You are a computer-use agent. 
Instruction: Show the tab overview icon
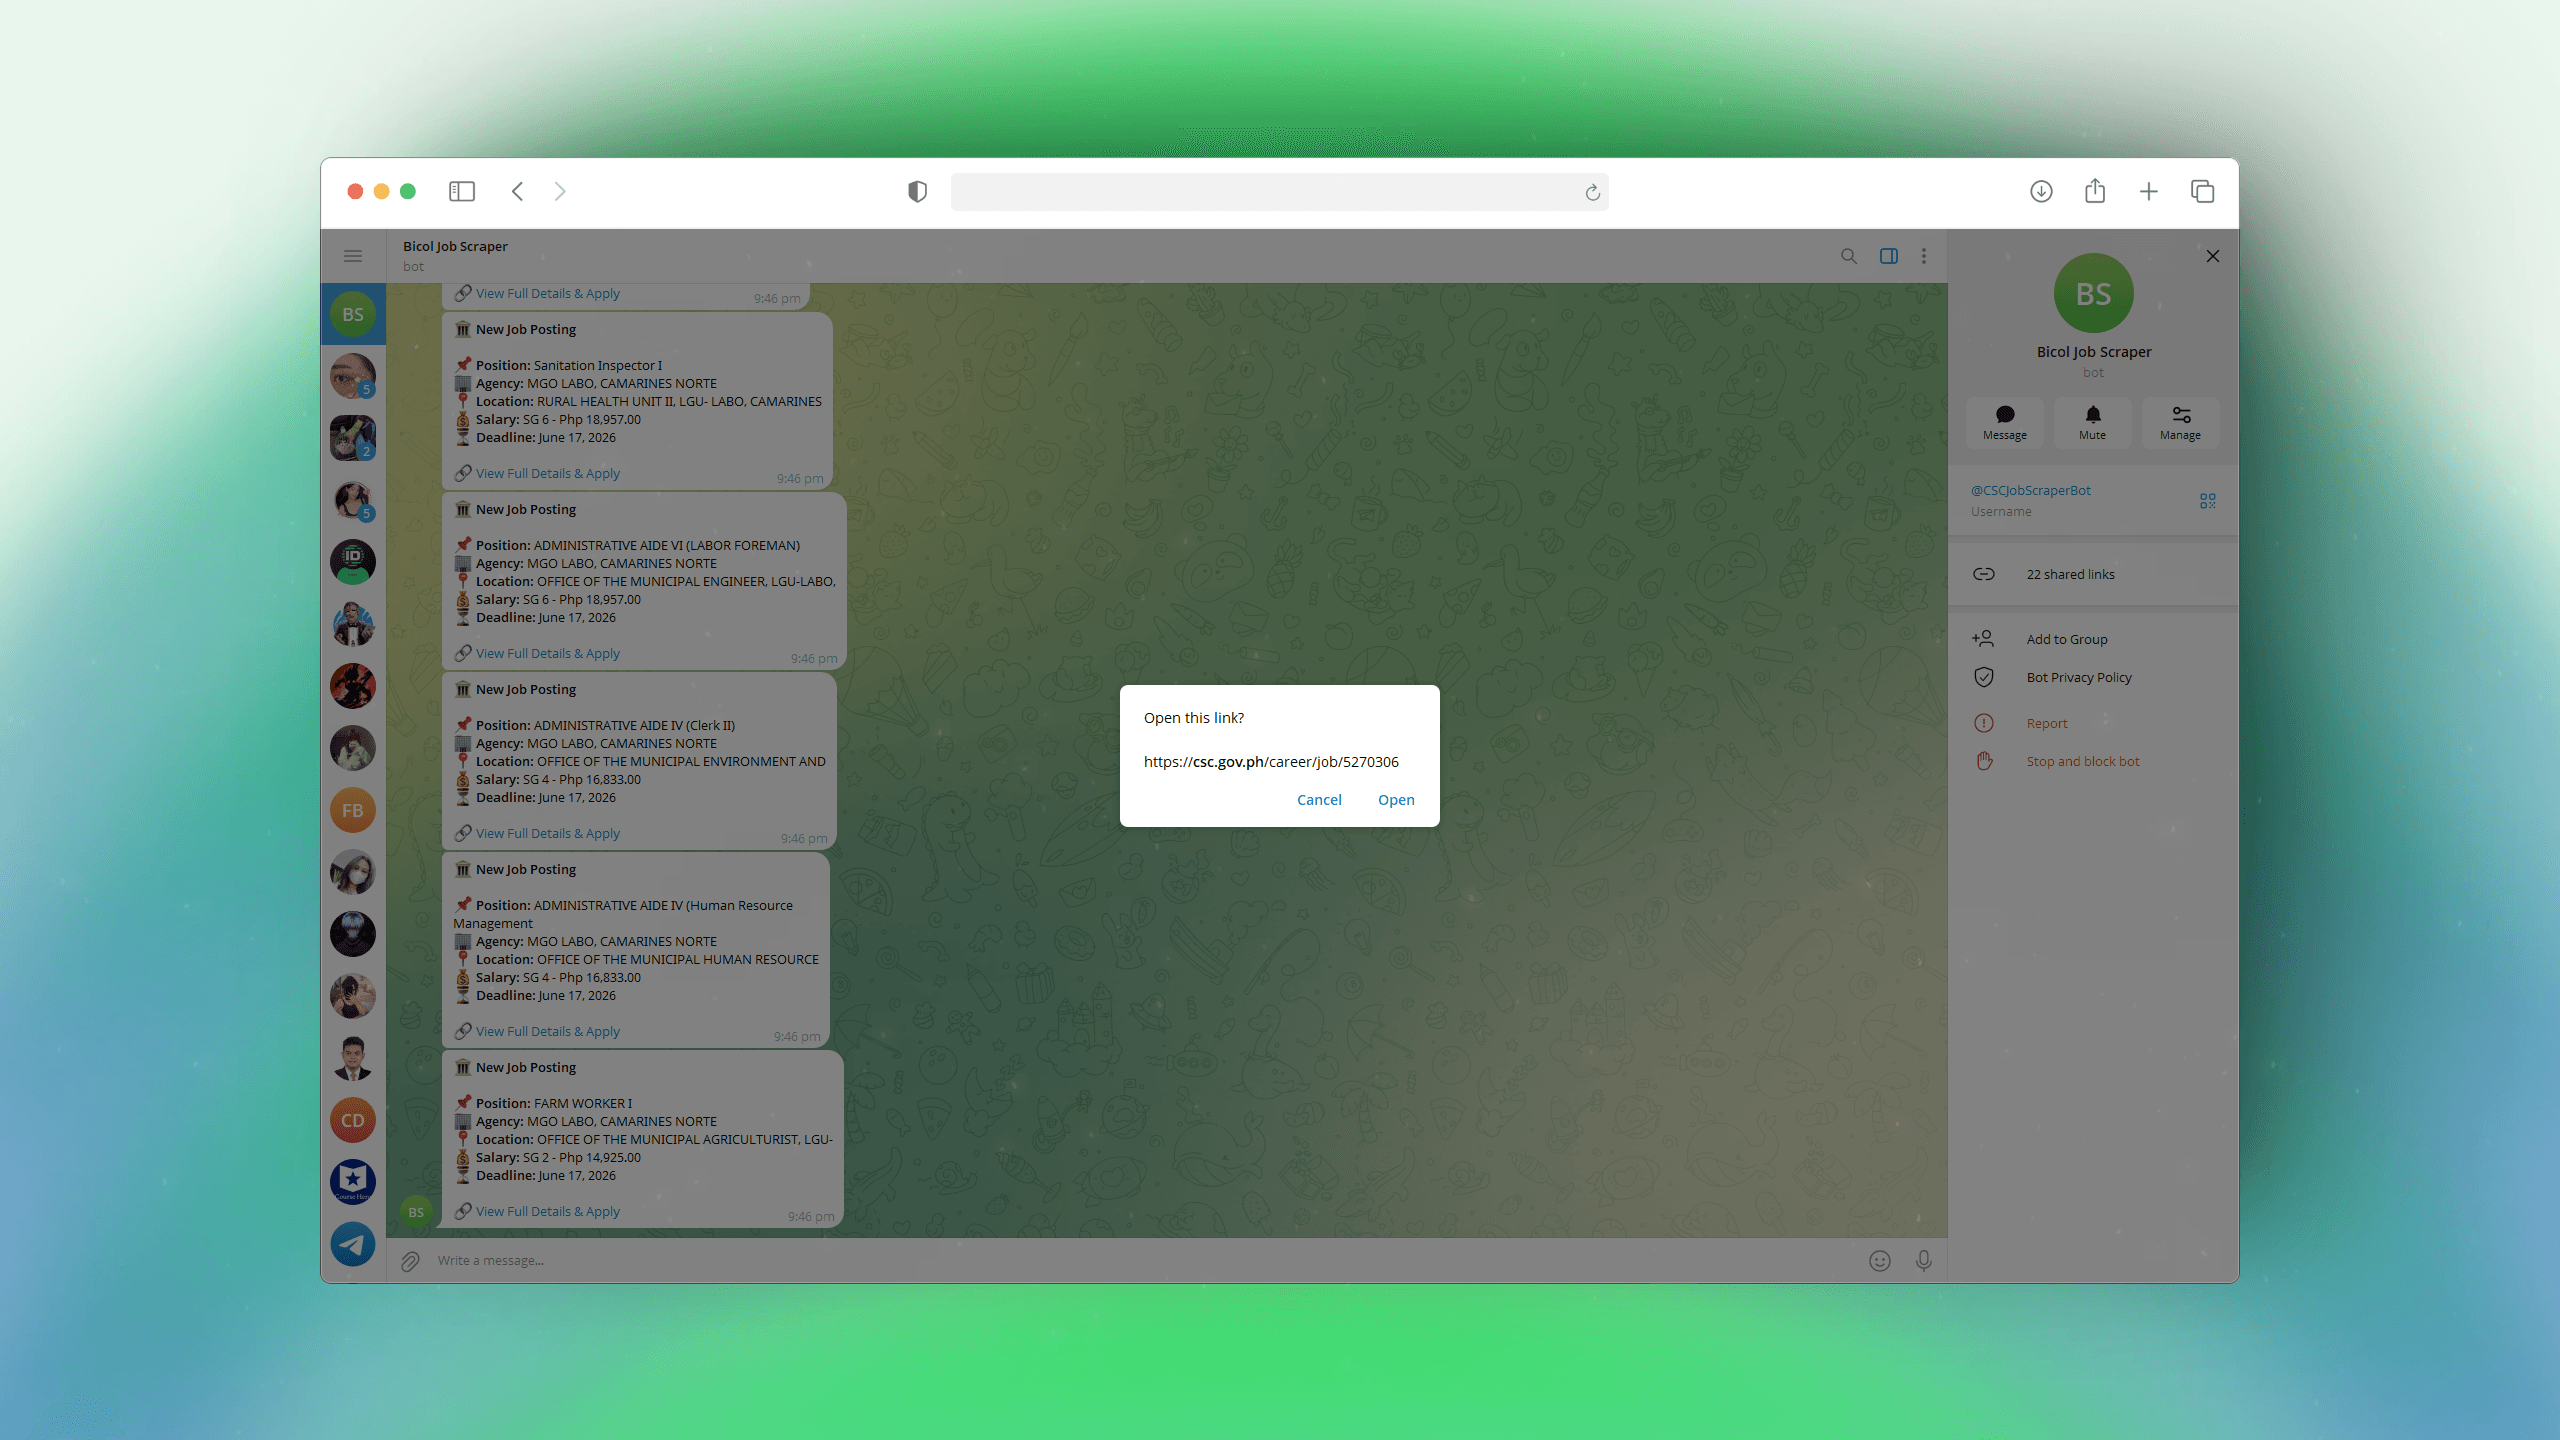[x=2202, y=191]
